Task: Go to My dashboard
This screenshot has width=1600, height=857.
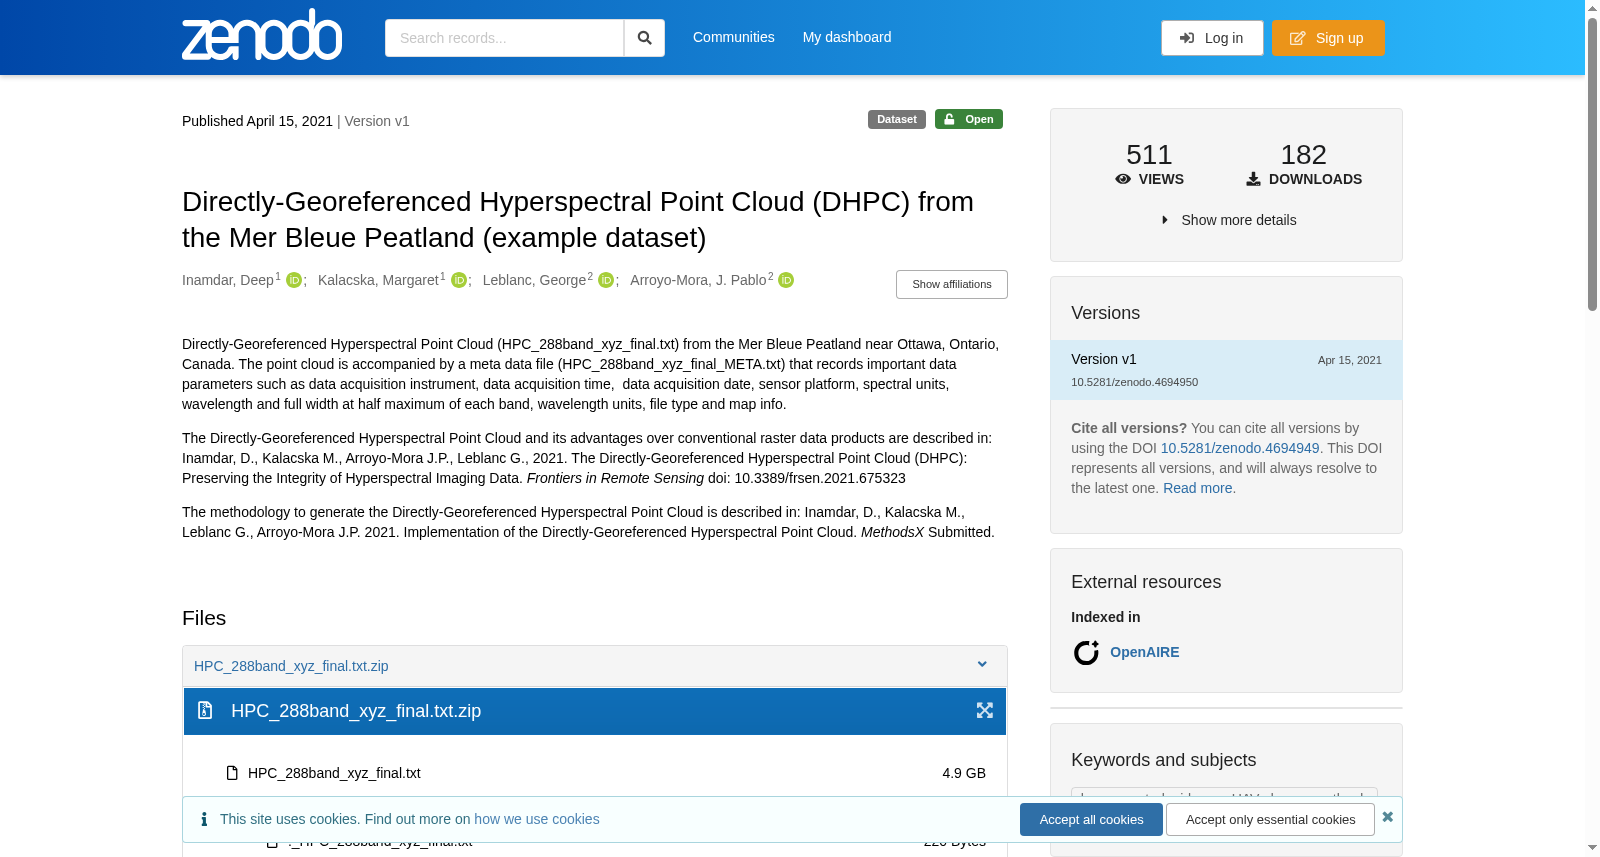Action: tap(847, 37)
